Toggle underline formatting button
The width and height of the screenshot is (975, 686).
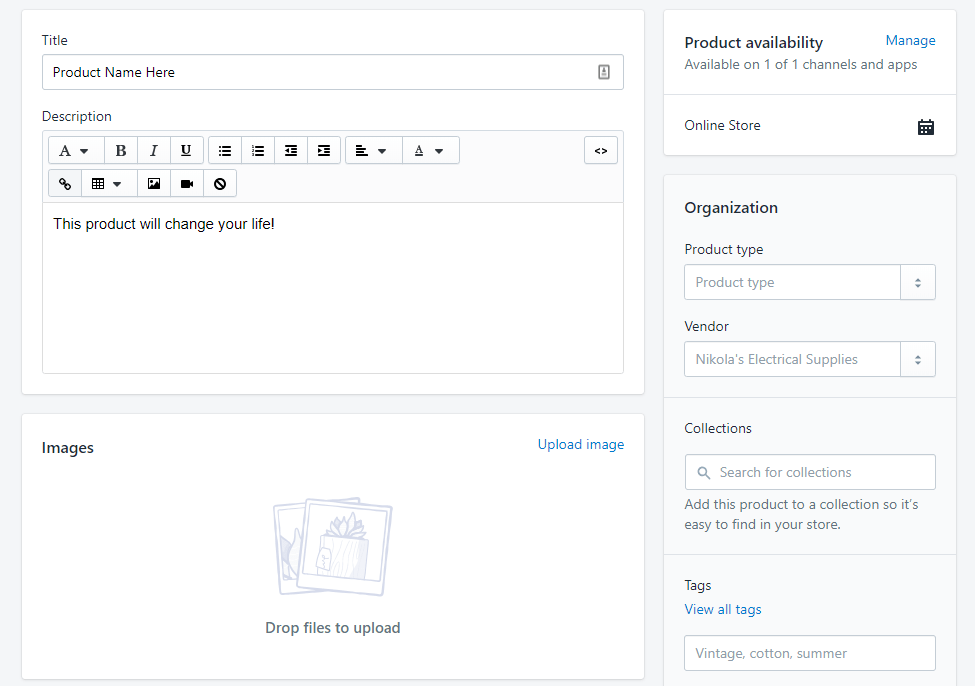[x=186, y=151]
